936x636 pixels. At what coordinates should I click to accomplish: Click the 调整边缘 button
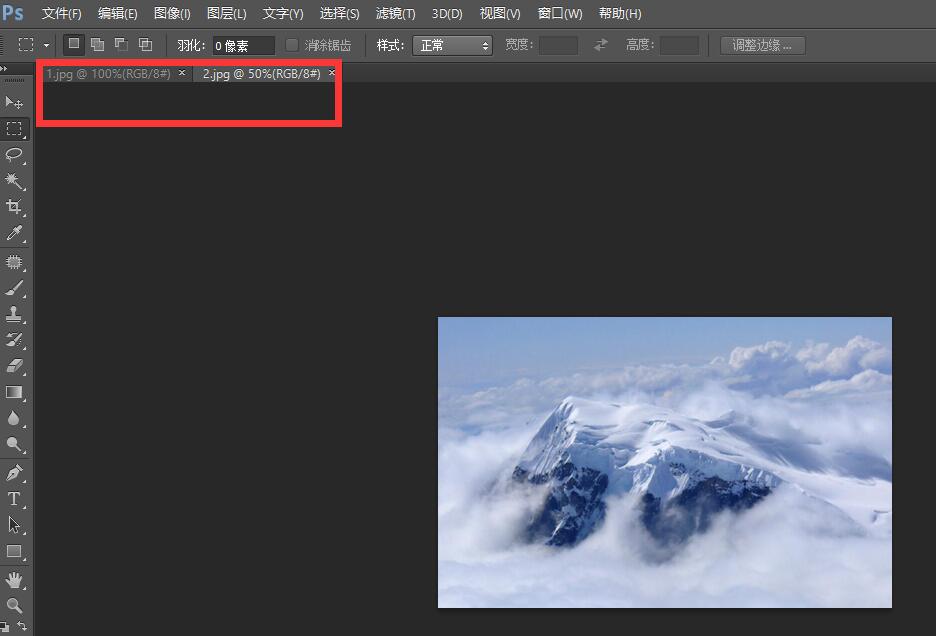point(762,45)
